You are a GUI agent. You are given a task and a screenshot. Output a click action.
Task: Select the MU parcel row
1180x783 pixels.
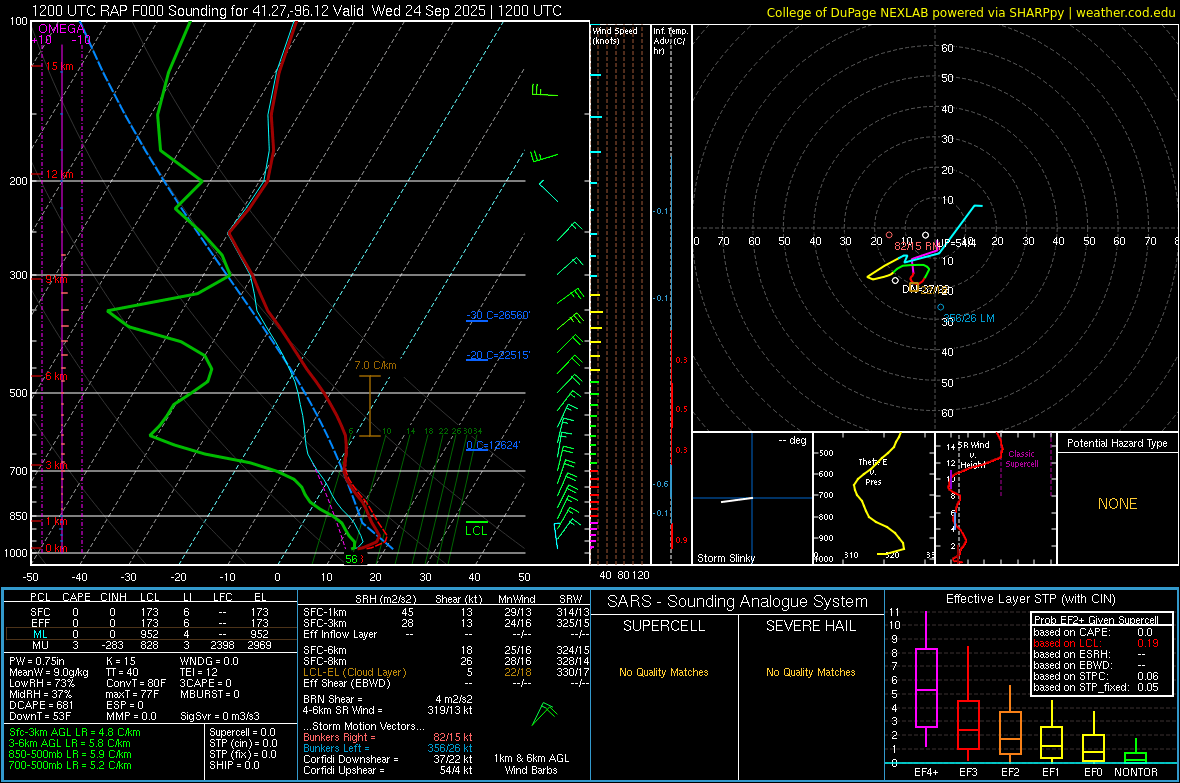[x=150, y=645]
